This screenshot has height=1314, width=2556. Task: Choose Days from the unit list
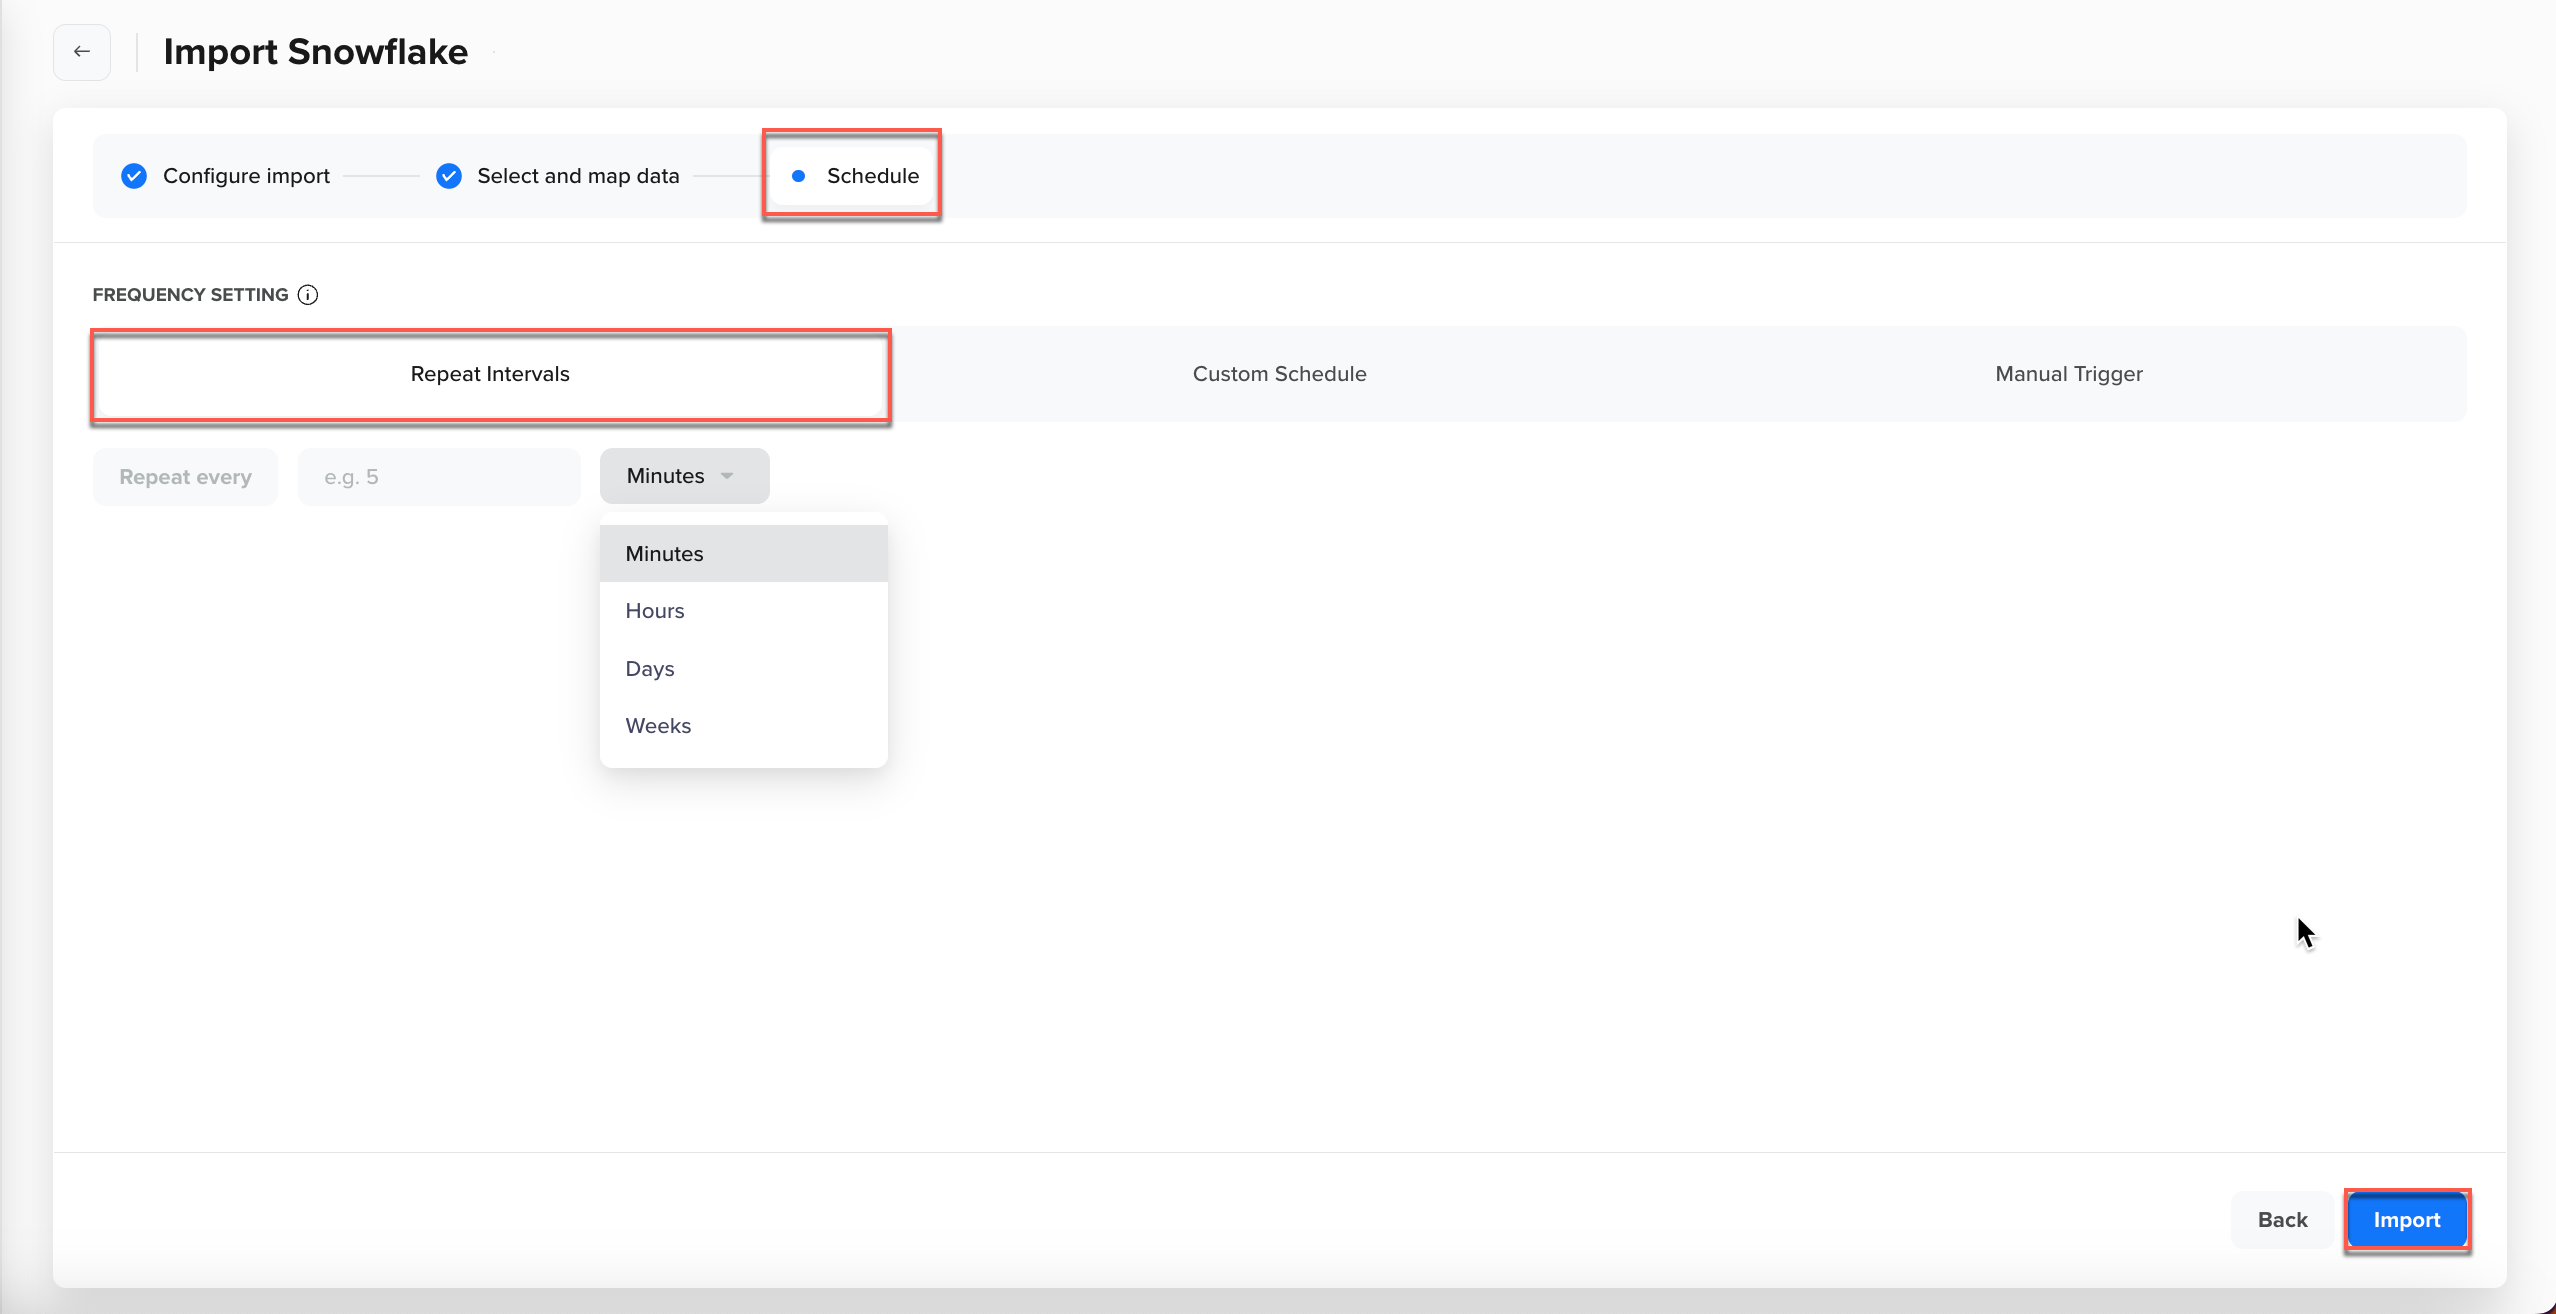tap(650, 669)
